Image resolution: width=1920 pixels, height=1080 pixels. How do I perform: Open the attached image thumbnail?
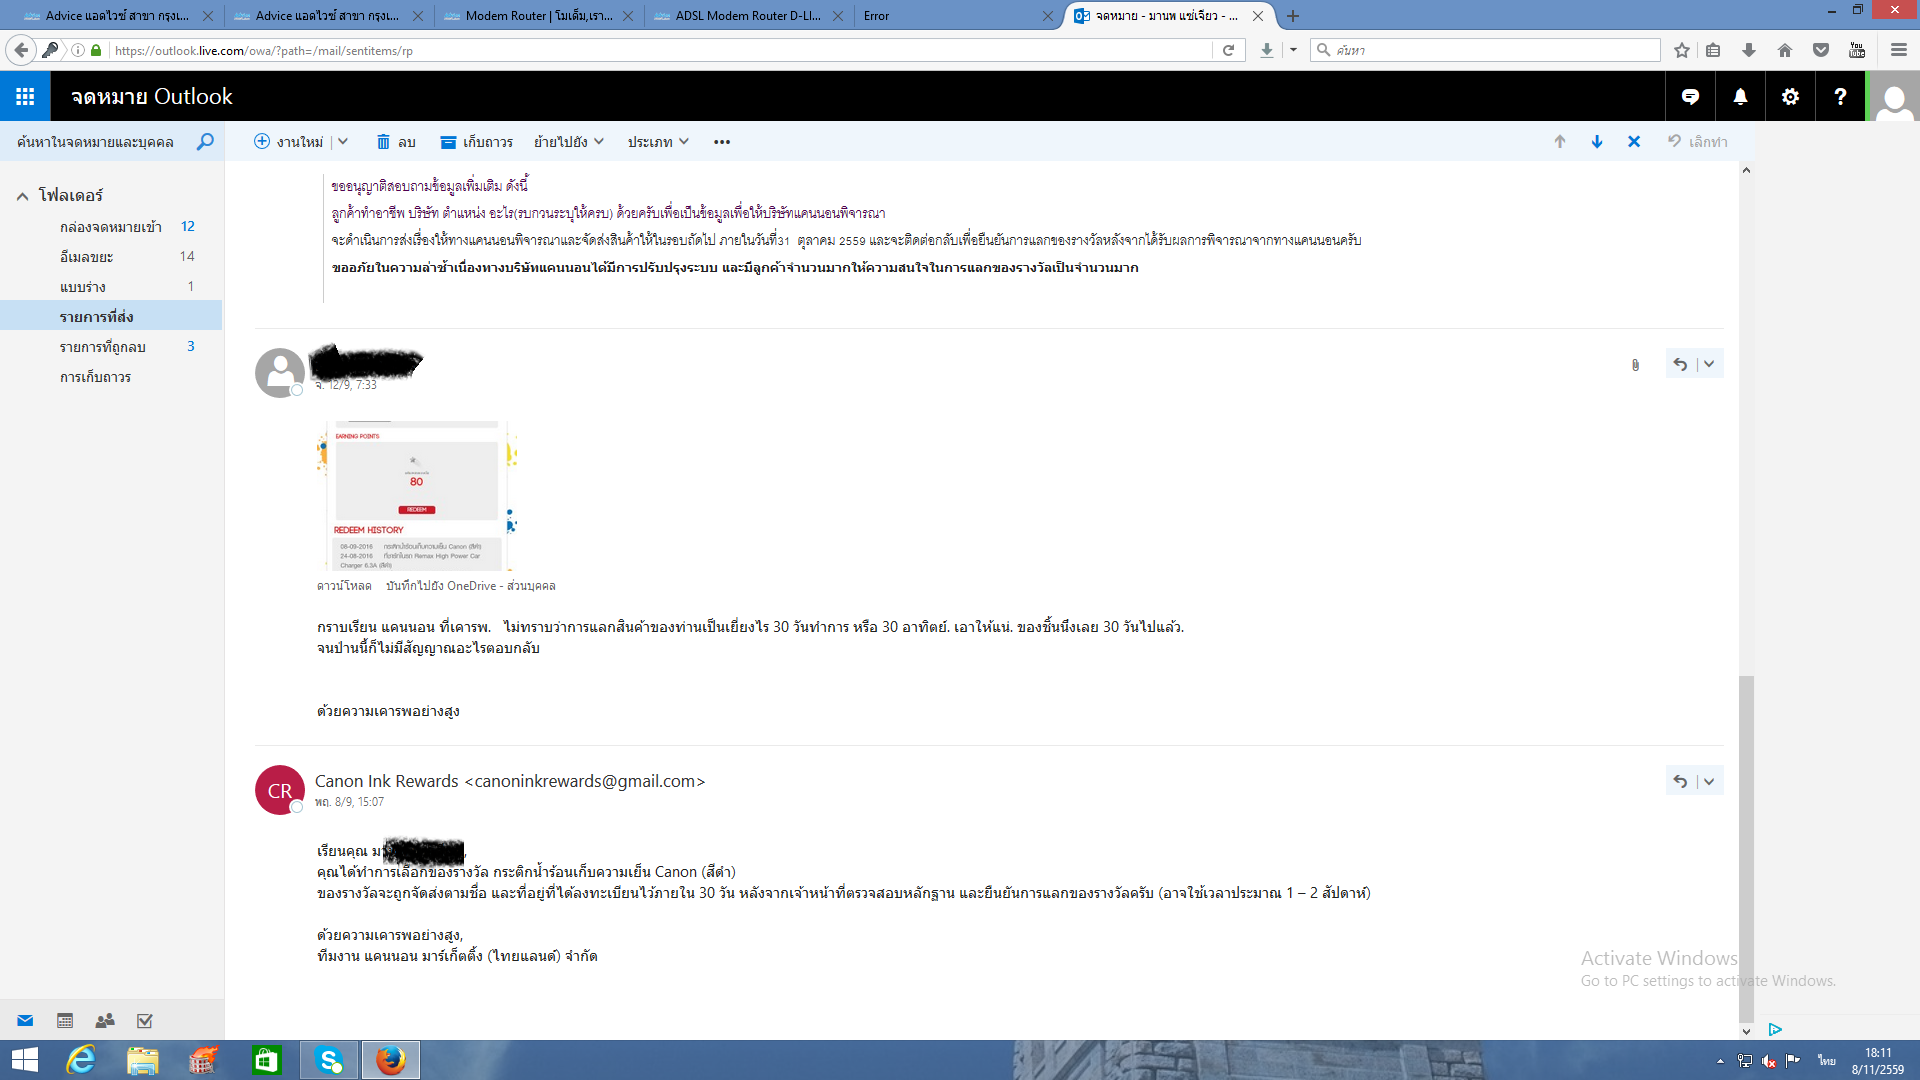coord(417,495)
